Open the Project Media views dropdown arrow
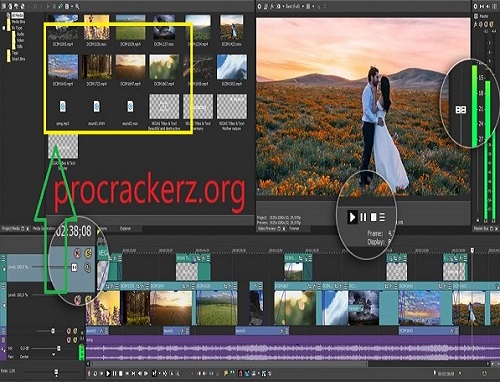Viewport: 500px width, 382px height. [x=72, y=6]
